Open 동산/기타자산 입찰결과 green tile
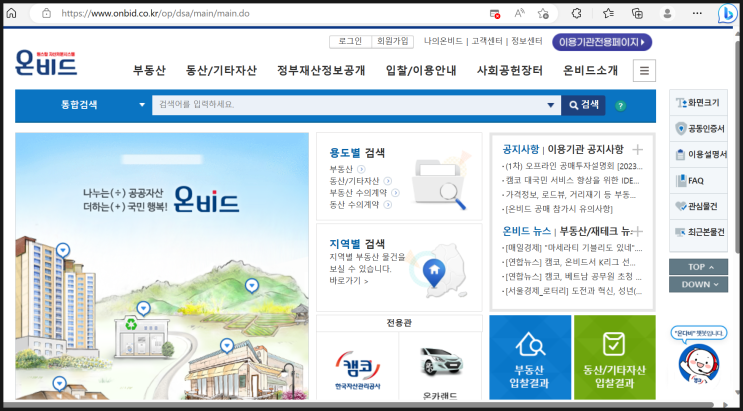 [615, 357]
